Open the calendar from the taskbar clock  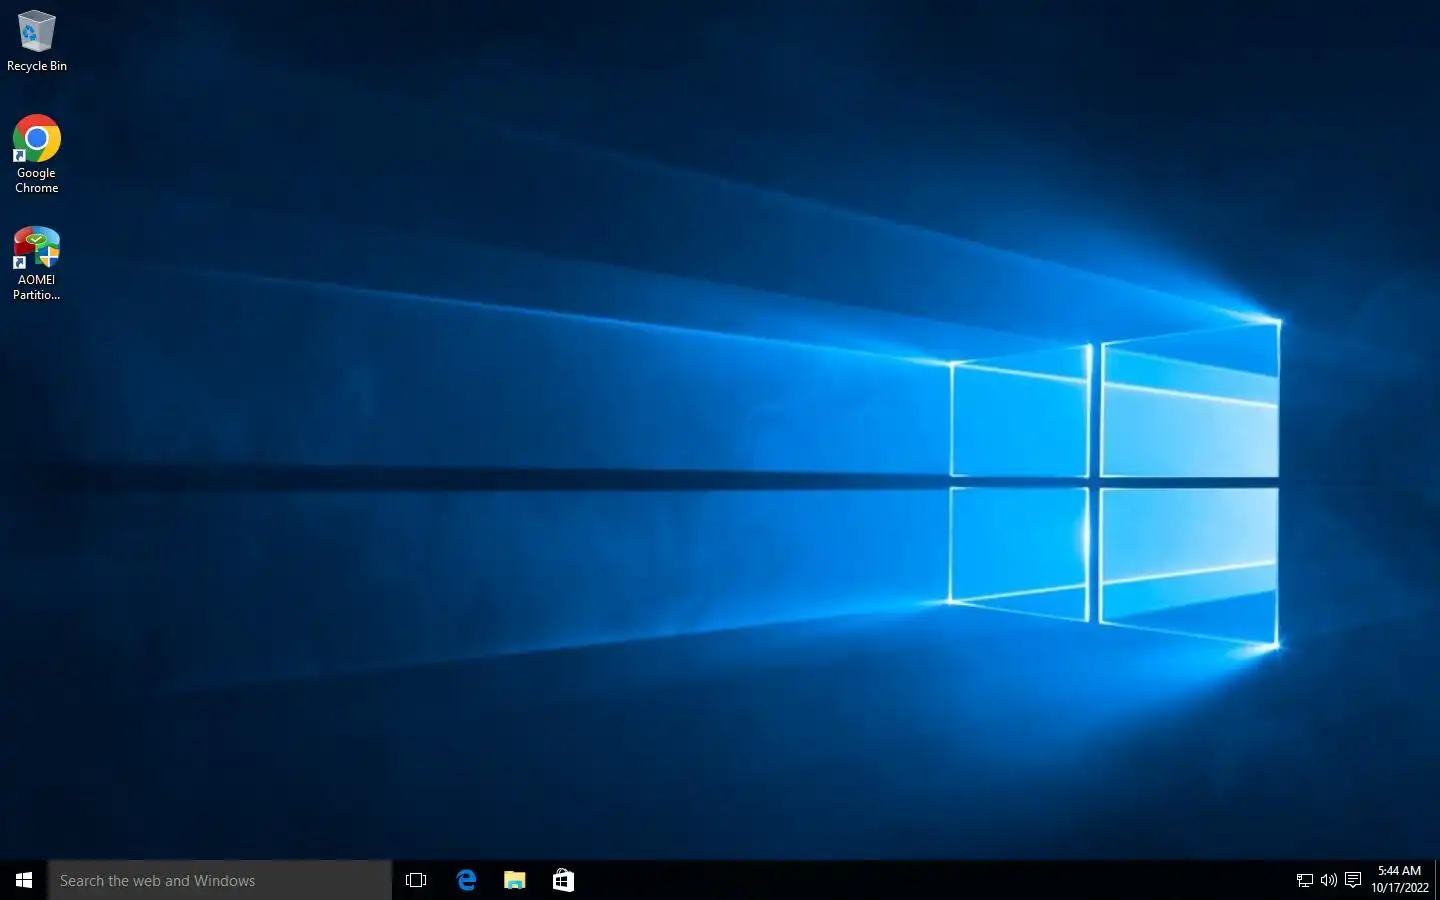point(1399,880)
